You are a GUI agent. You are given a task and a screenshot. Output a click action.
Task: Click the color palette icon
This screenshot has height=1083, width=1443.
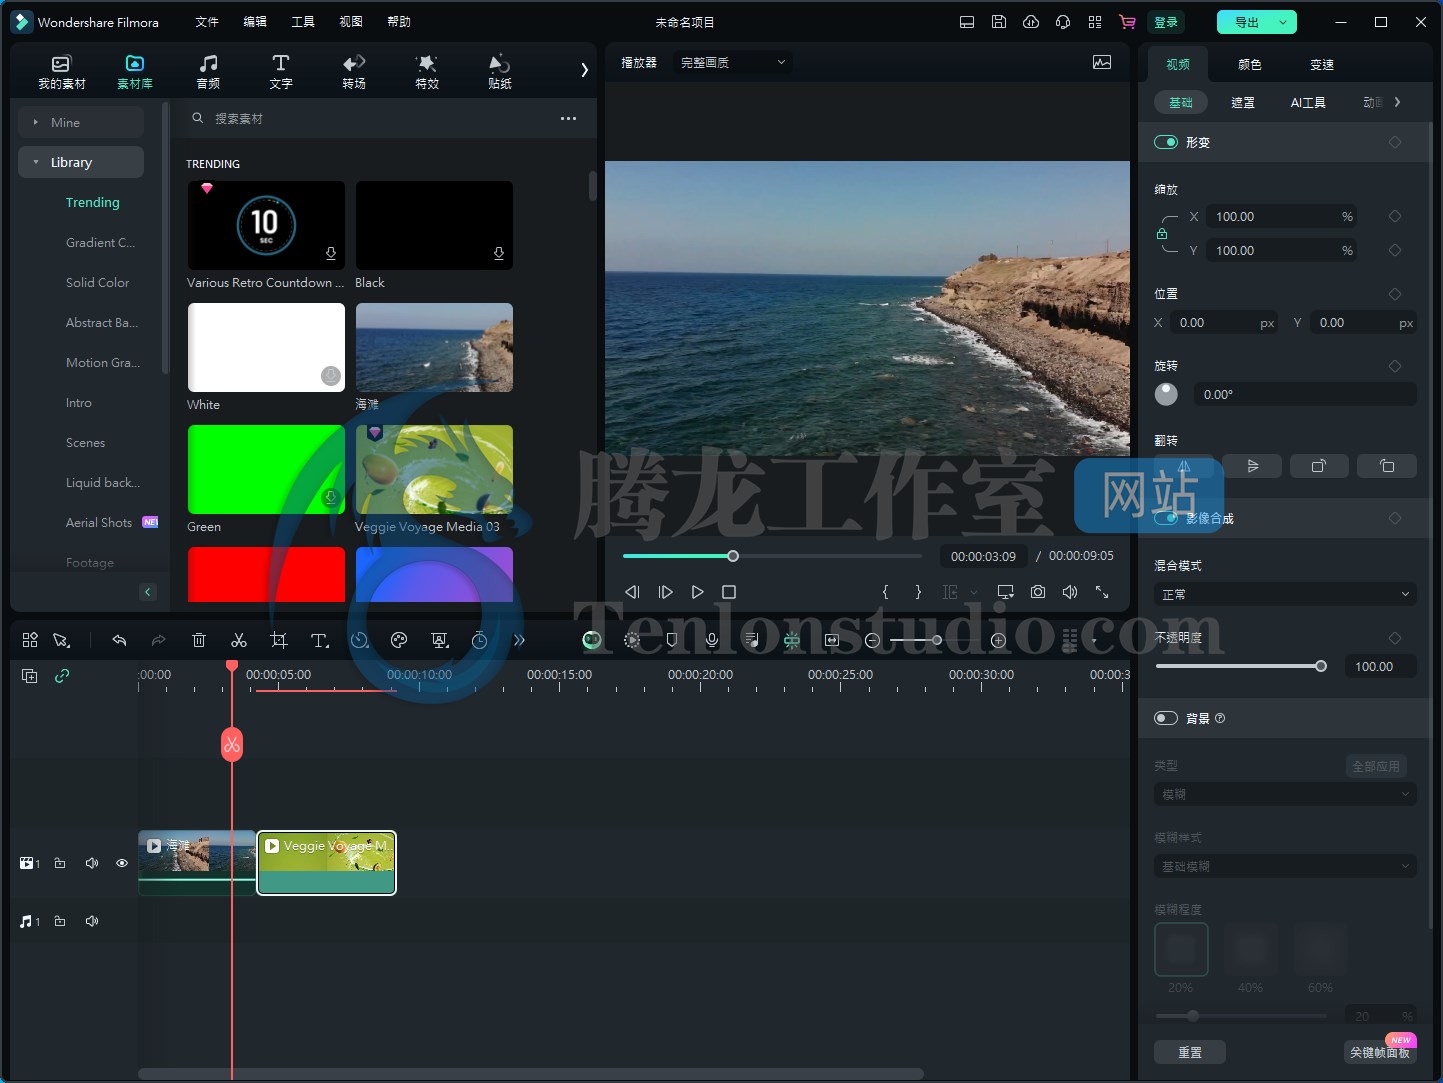[399, 640]
